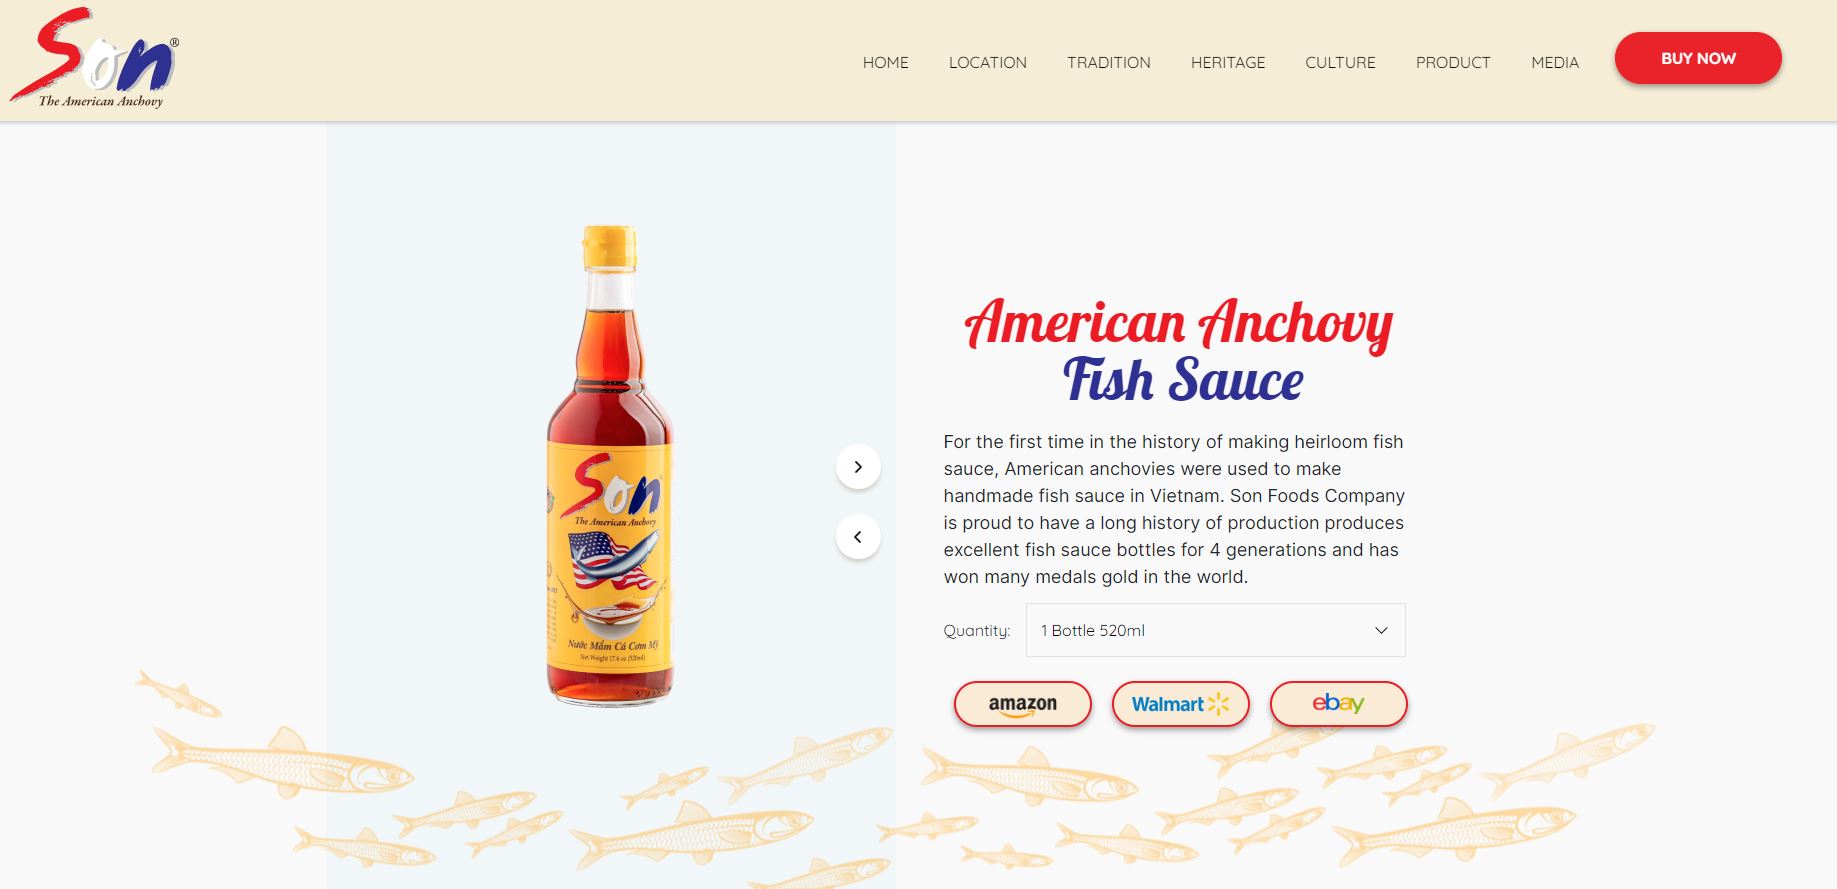1837x889 pixels.
Task: Open the MEDIA menu link
Action: tap(1555, 62)
